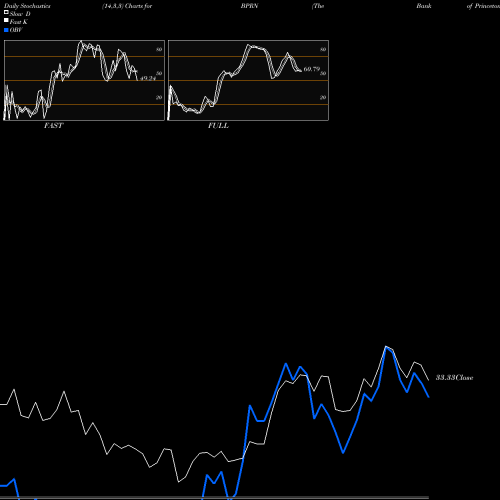Image resolution: width=500 pixels, height=500 pixels.
Task: Click the 20 level label in FULL chart
Action: tap(323, 97)
